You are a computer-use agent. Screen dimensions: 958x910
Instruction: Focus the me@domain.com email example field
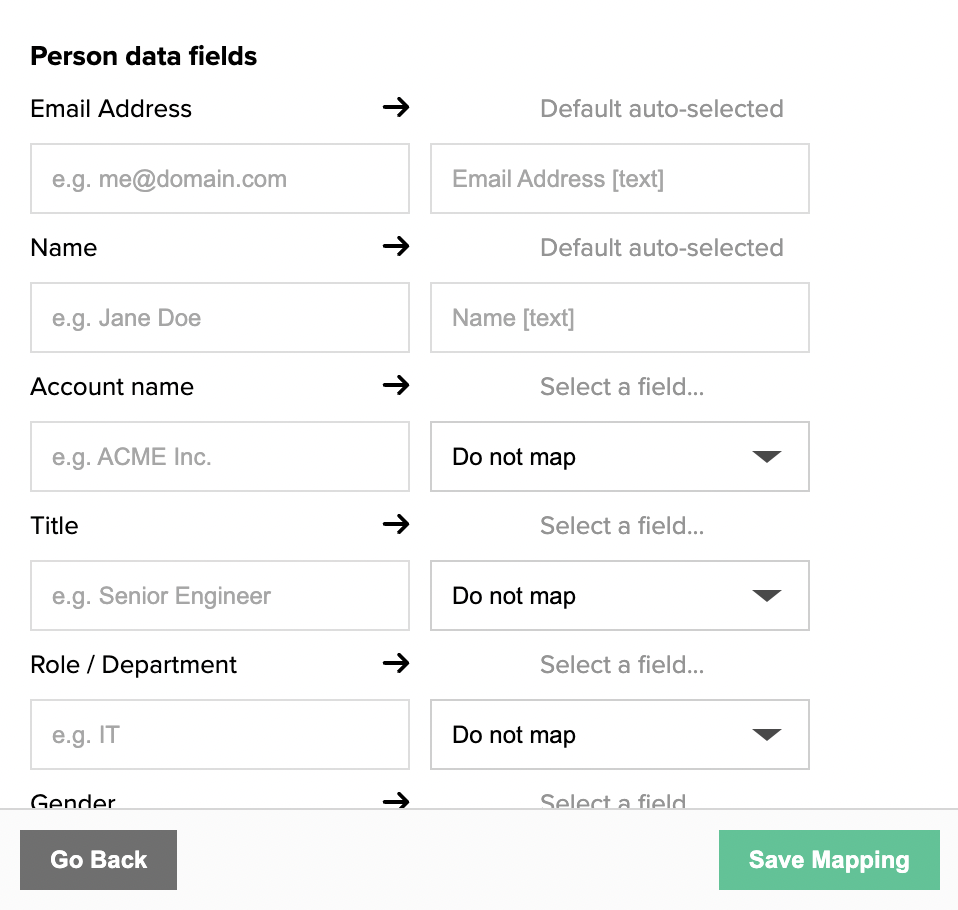point(220,178)
